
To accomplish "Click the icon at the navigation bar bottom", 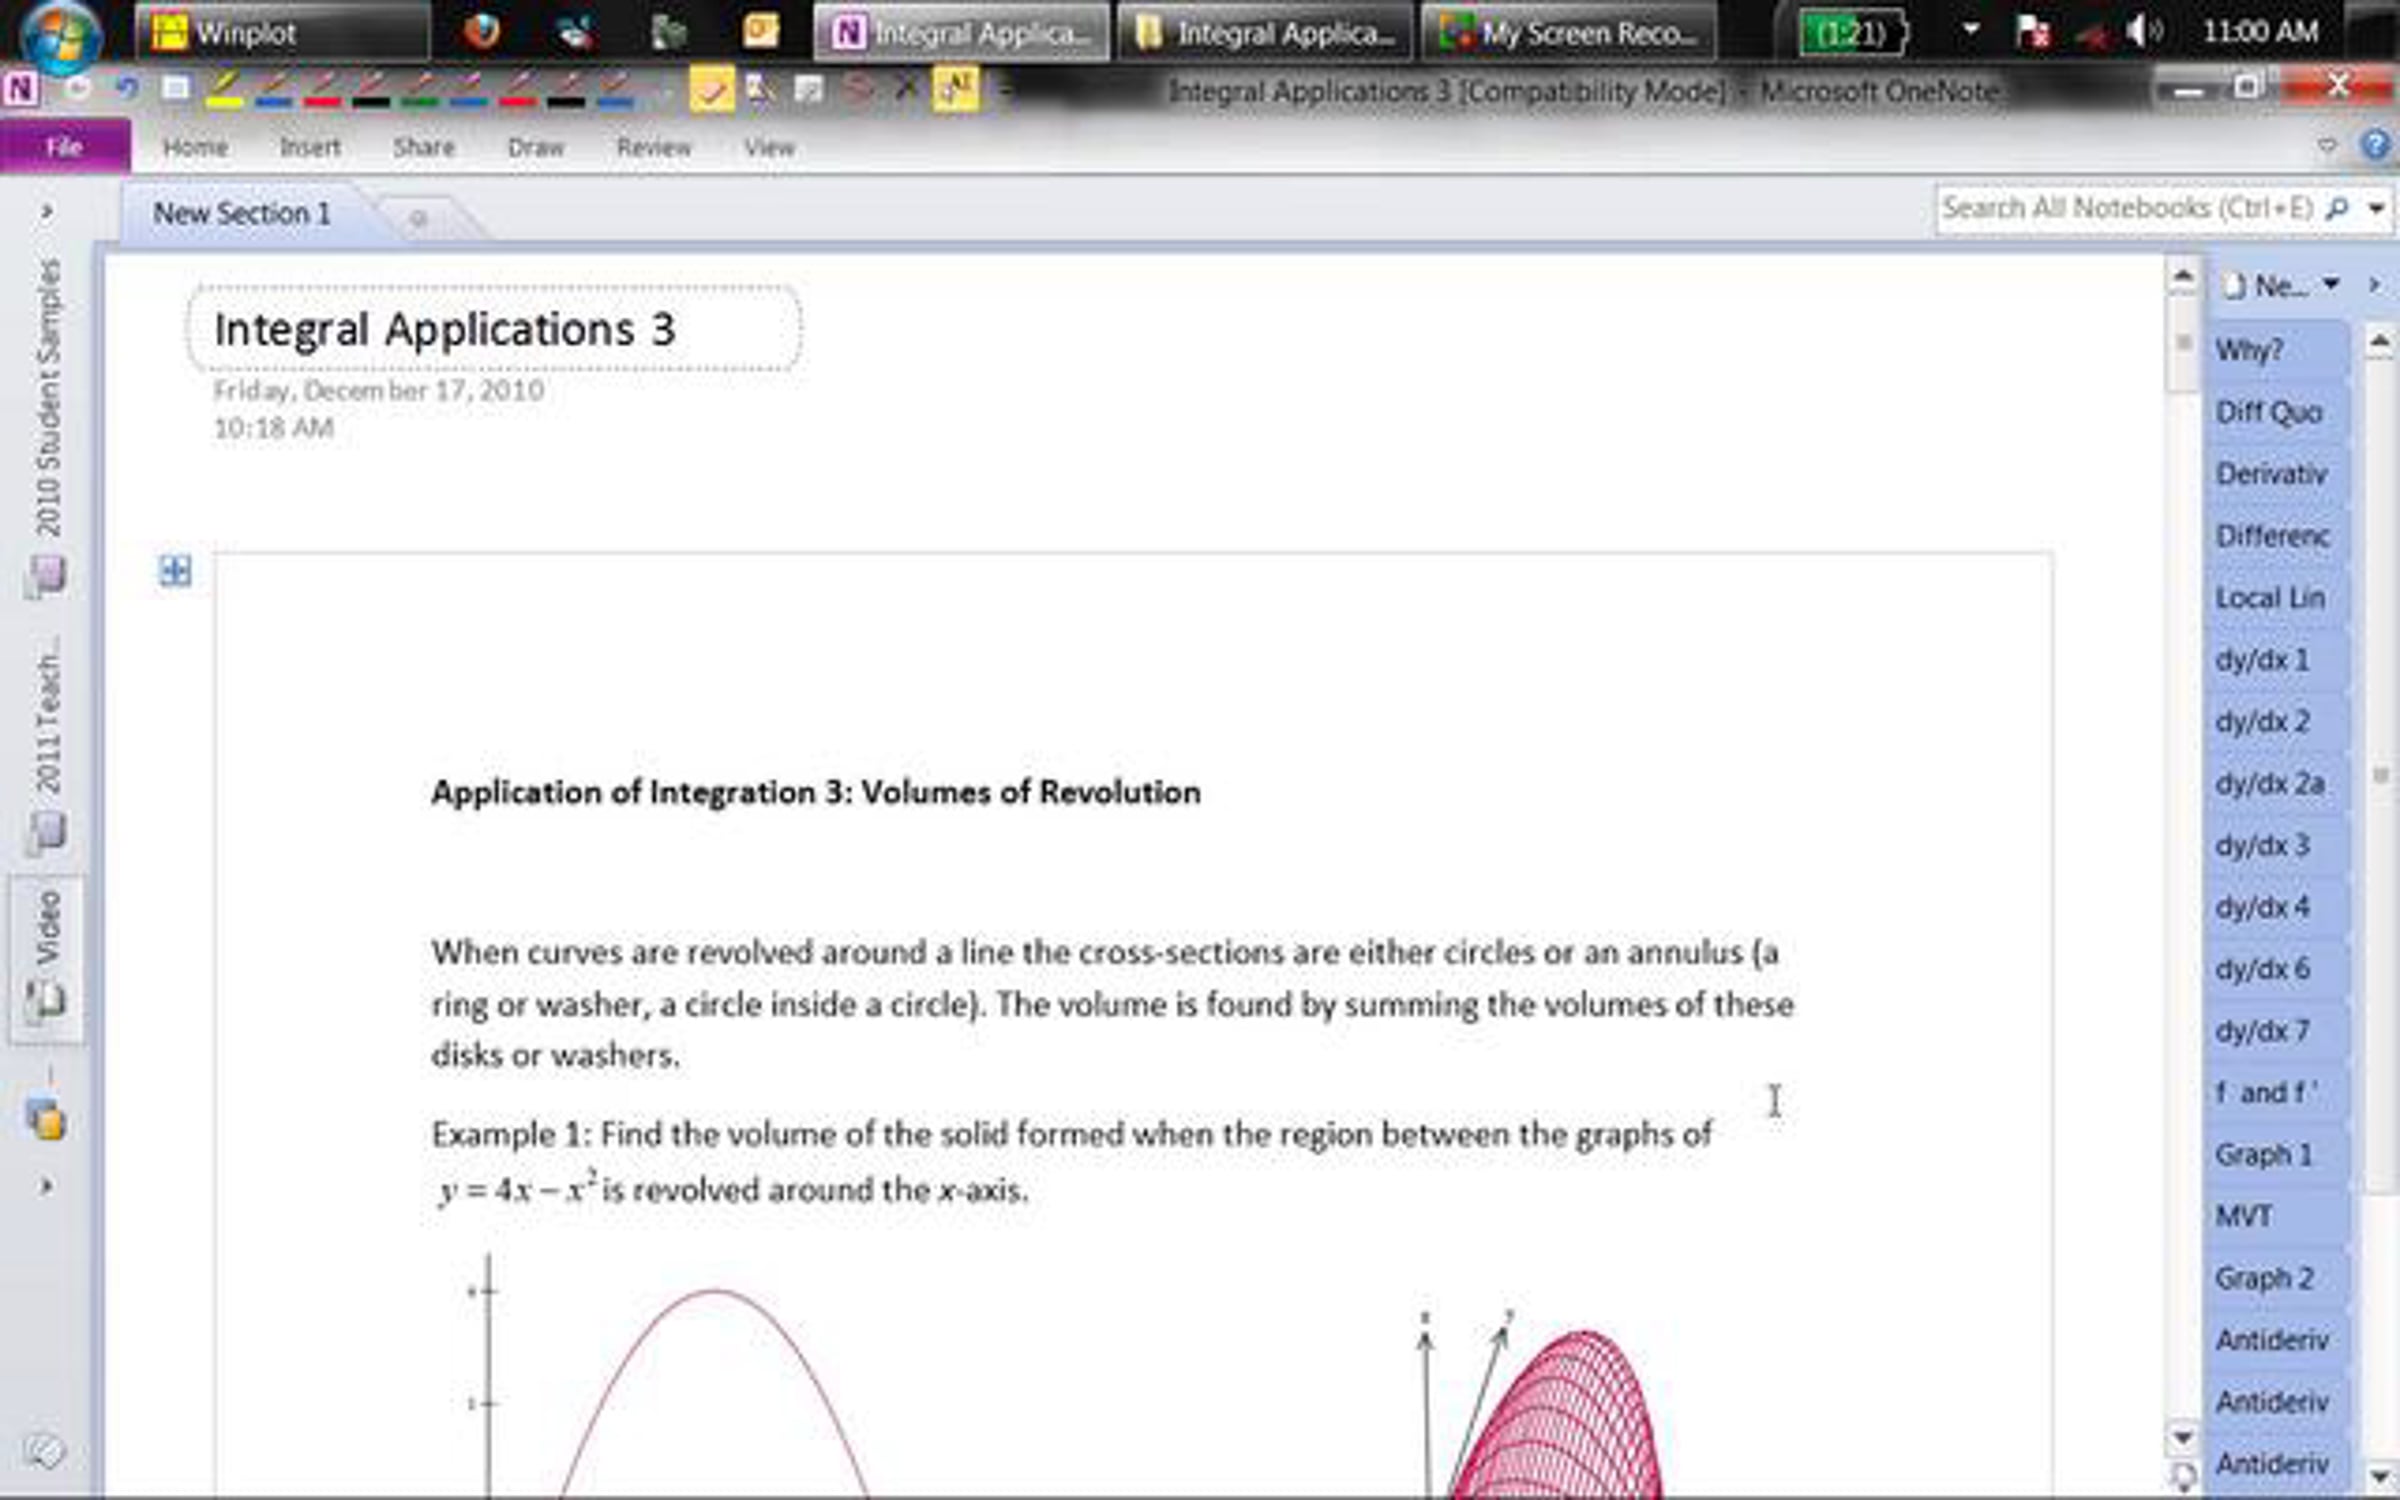I will pyautogui.click(x=44, y=1450).
